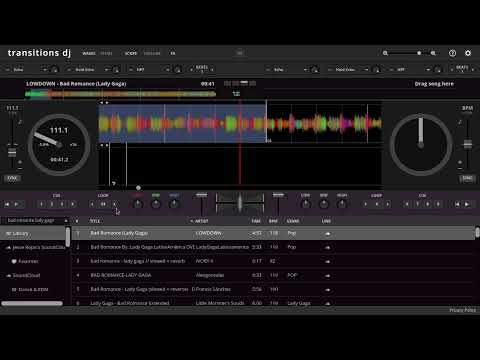Open the Privacy Policy link
The image size is (480, 360).
(463, 310)
